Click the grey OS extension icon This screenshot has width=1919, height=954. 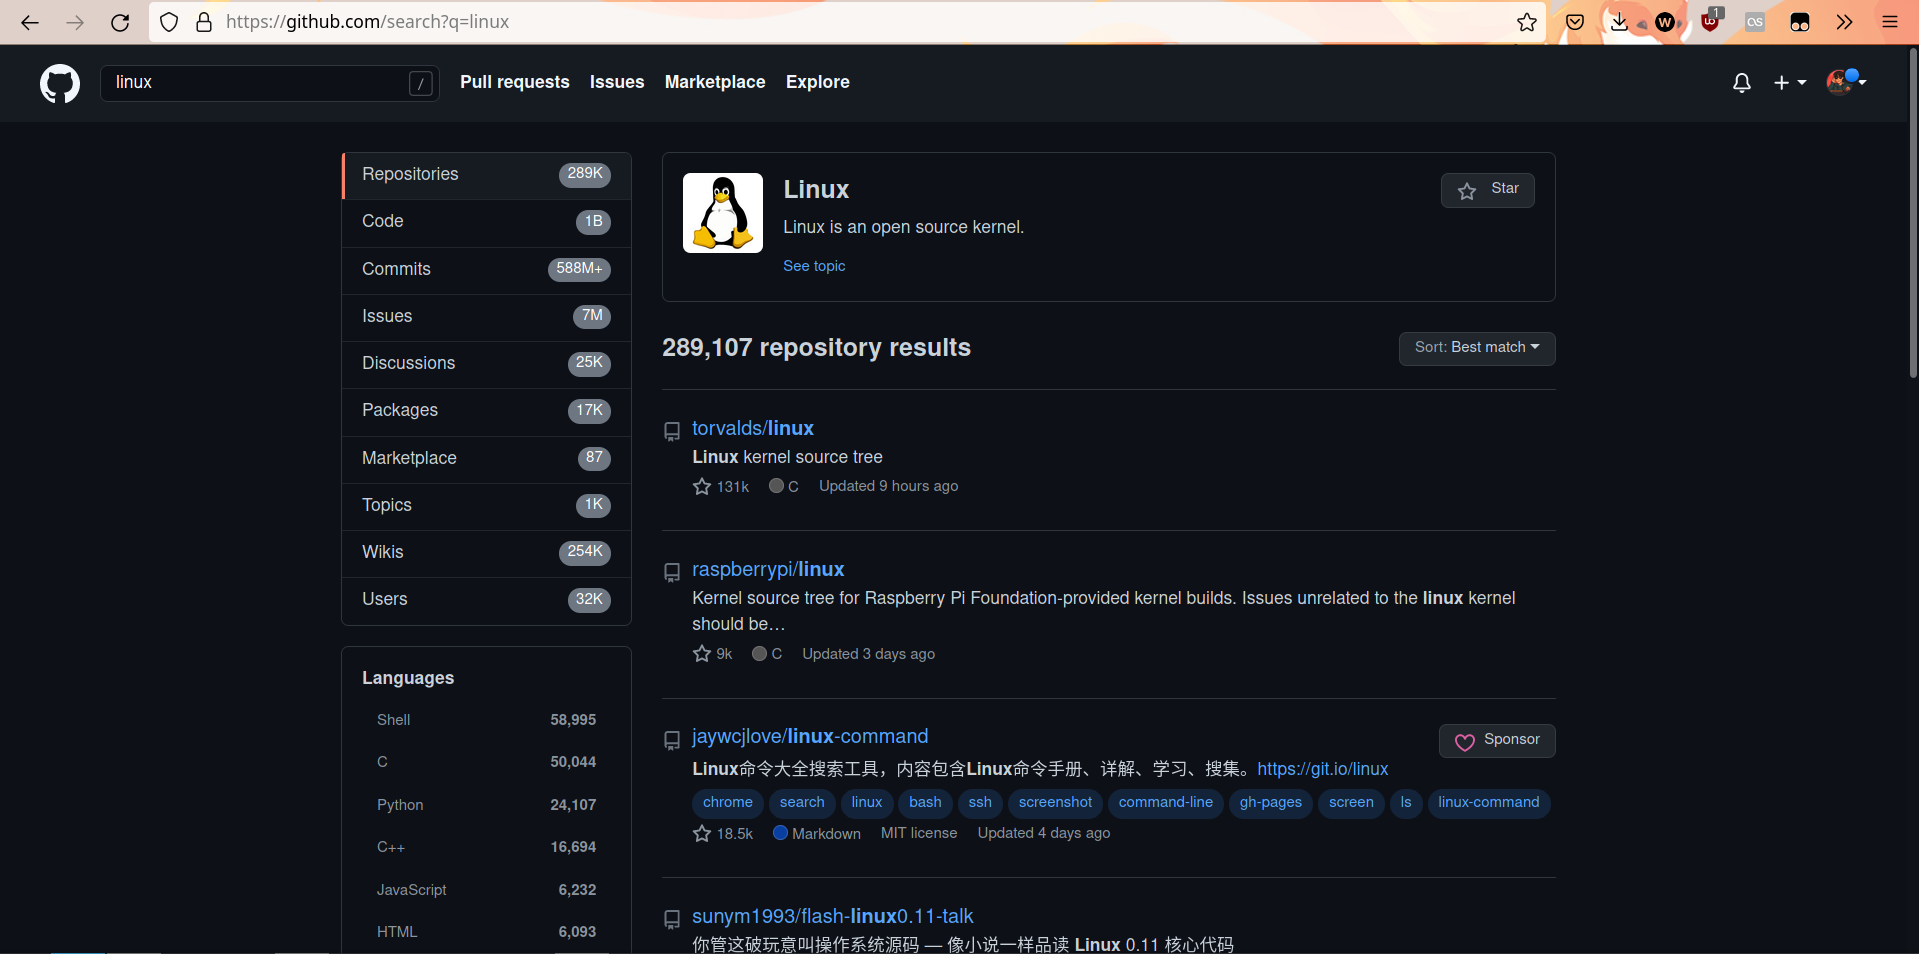pos(1755,22)
